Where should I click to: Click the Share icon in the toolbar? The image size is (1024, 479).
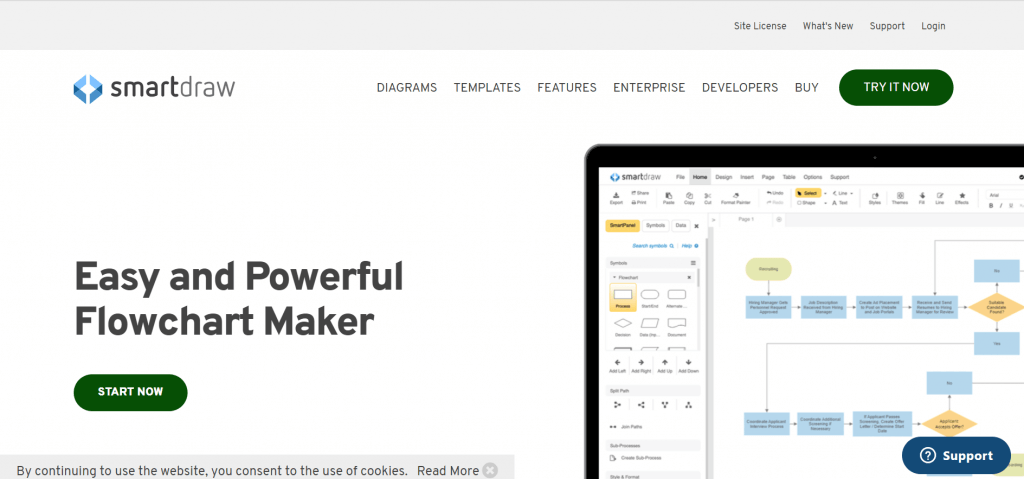pyautogui.click(x=633, y=193)
